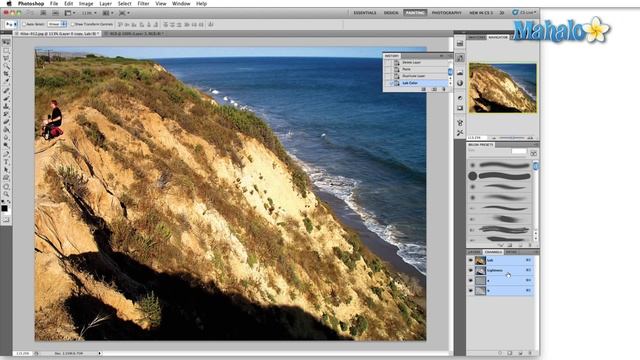
Task: Hide the Lab composite channel
Action: [471, 260]
